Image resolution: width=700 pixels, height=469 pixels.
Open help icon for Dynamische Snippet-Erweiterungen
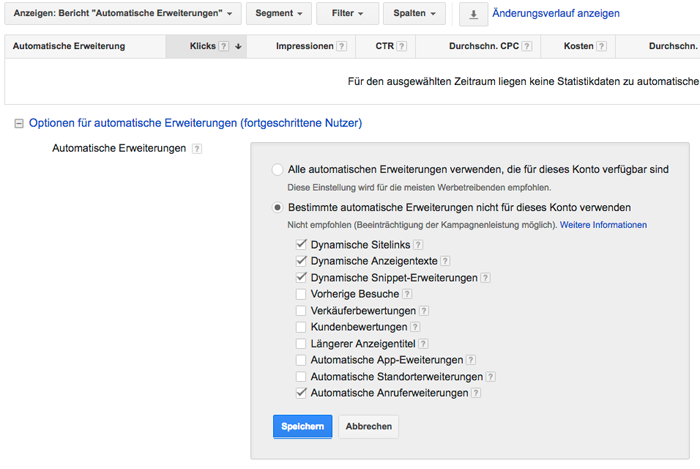485,278
